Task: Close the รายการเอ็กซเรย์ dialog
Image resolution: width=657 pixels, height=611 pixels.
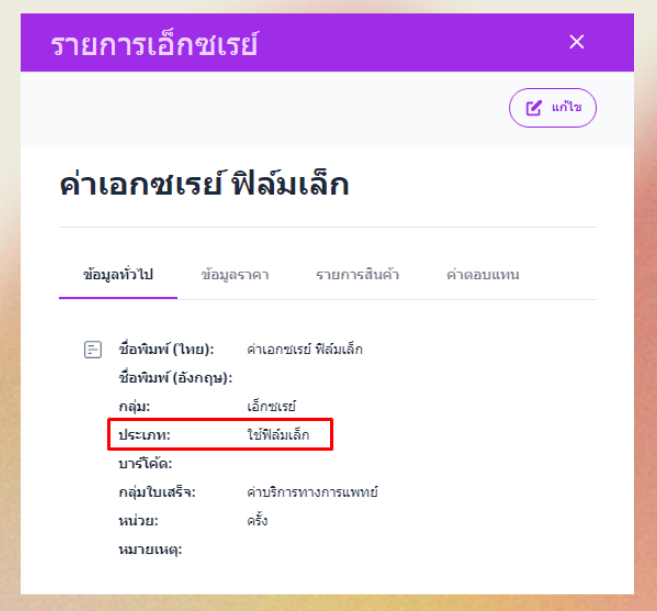Action: (x=576, y=42)
